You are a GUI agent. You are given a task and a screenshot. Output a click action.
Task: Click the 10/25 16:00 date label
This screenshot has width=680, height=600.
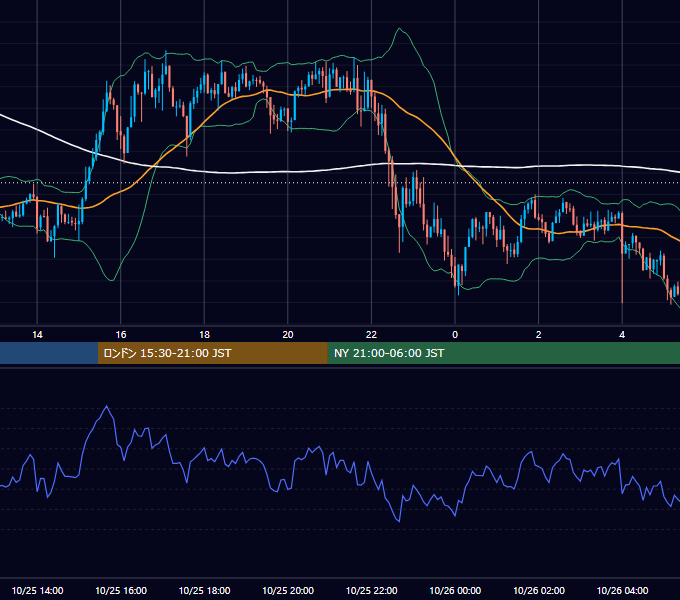tap(121, 590)
